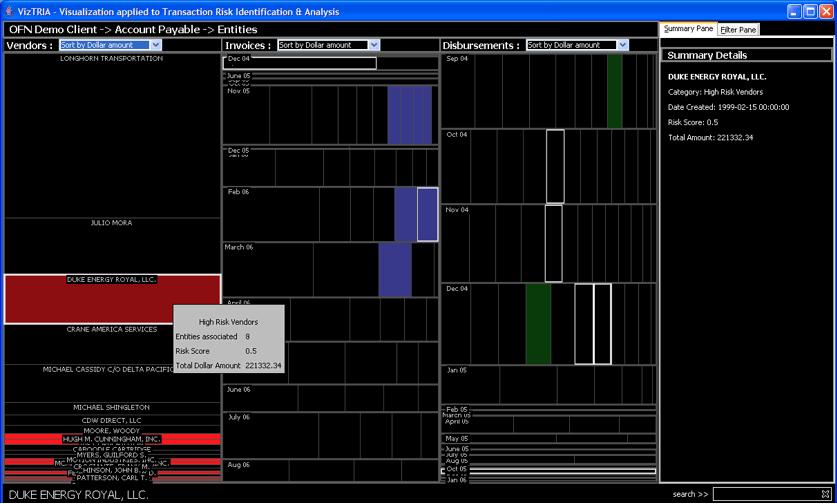Viewport: 837px width, 504px height.
Task: Click the High Risk Vendors tooltip title
Action: tap(228, 322)
